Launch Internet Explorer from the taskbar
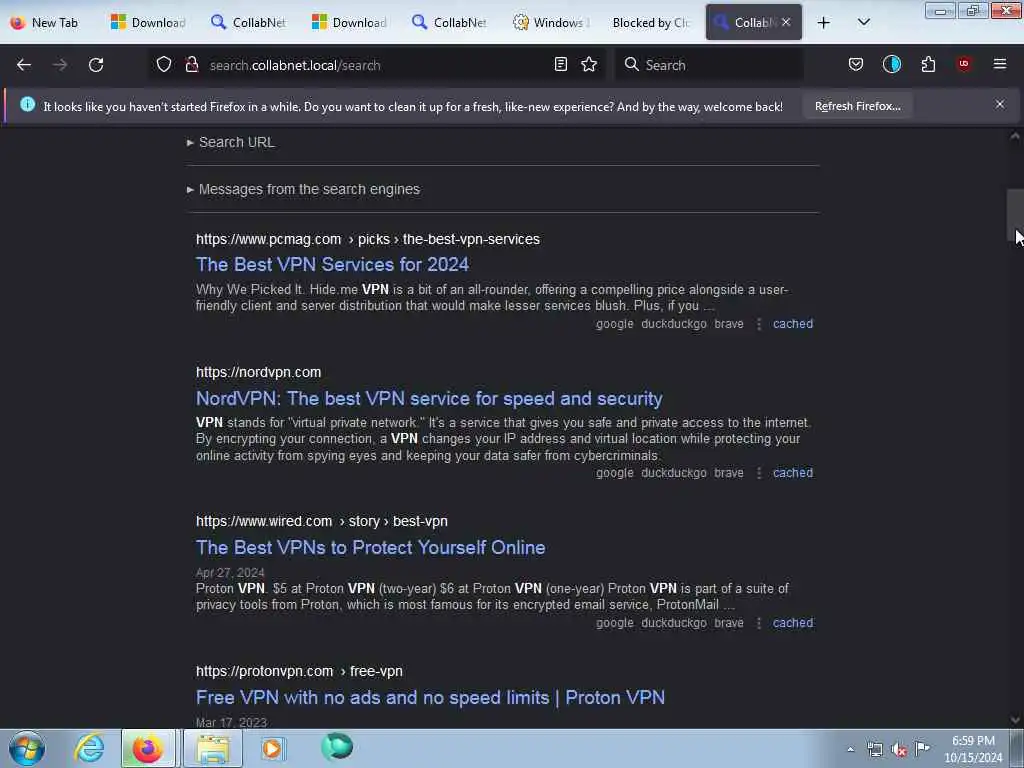Screen dimensions: 1024x768 point(89,748)
